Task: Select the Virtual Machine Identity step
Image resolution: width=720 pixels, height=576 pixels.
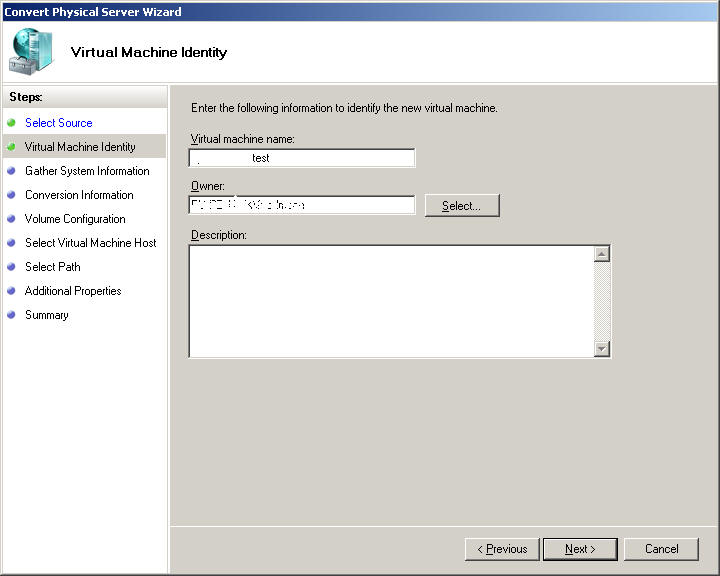Action: pos(80,147)
